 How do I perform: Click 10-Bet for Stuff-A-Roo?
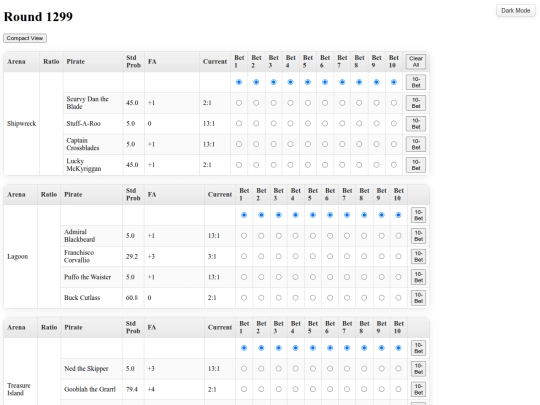[x=416, y=124]
